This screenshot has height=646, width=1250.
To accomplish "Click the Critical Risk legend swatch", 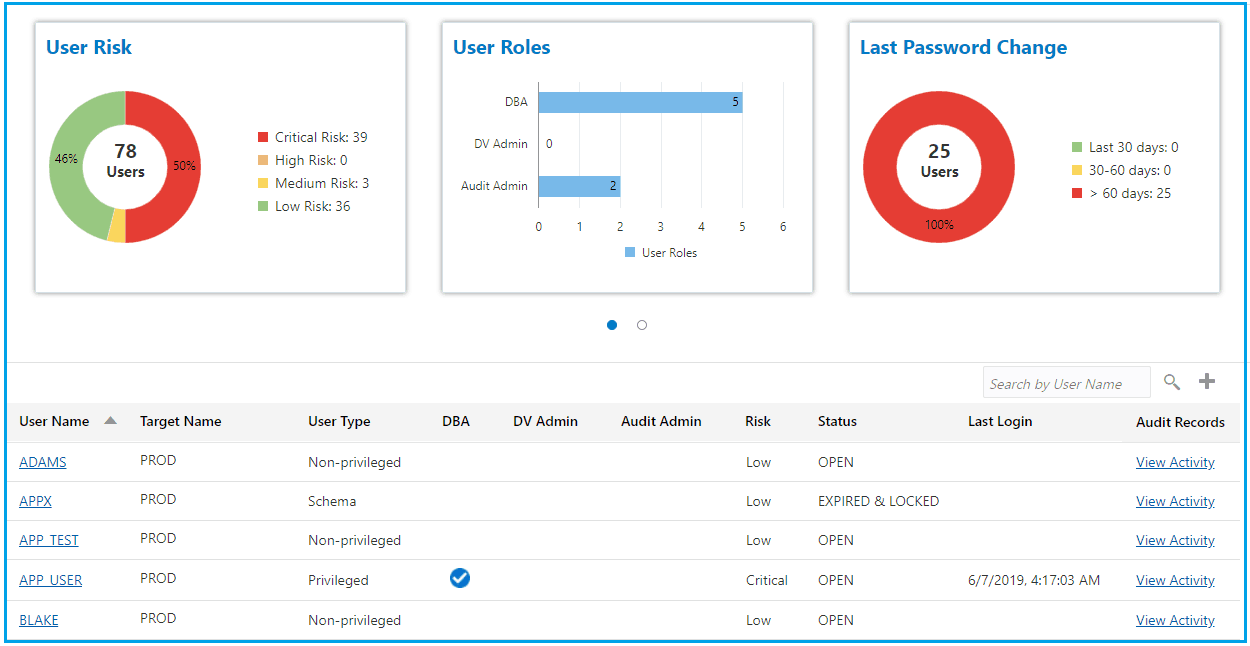I will 263,137.
